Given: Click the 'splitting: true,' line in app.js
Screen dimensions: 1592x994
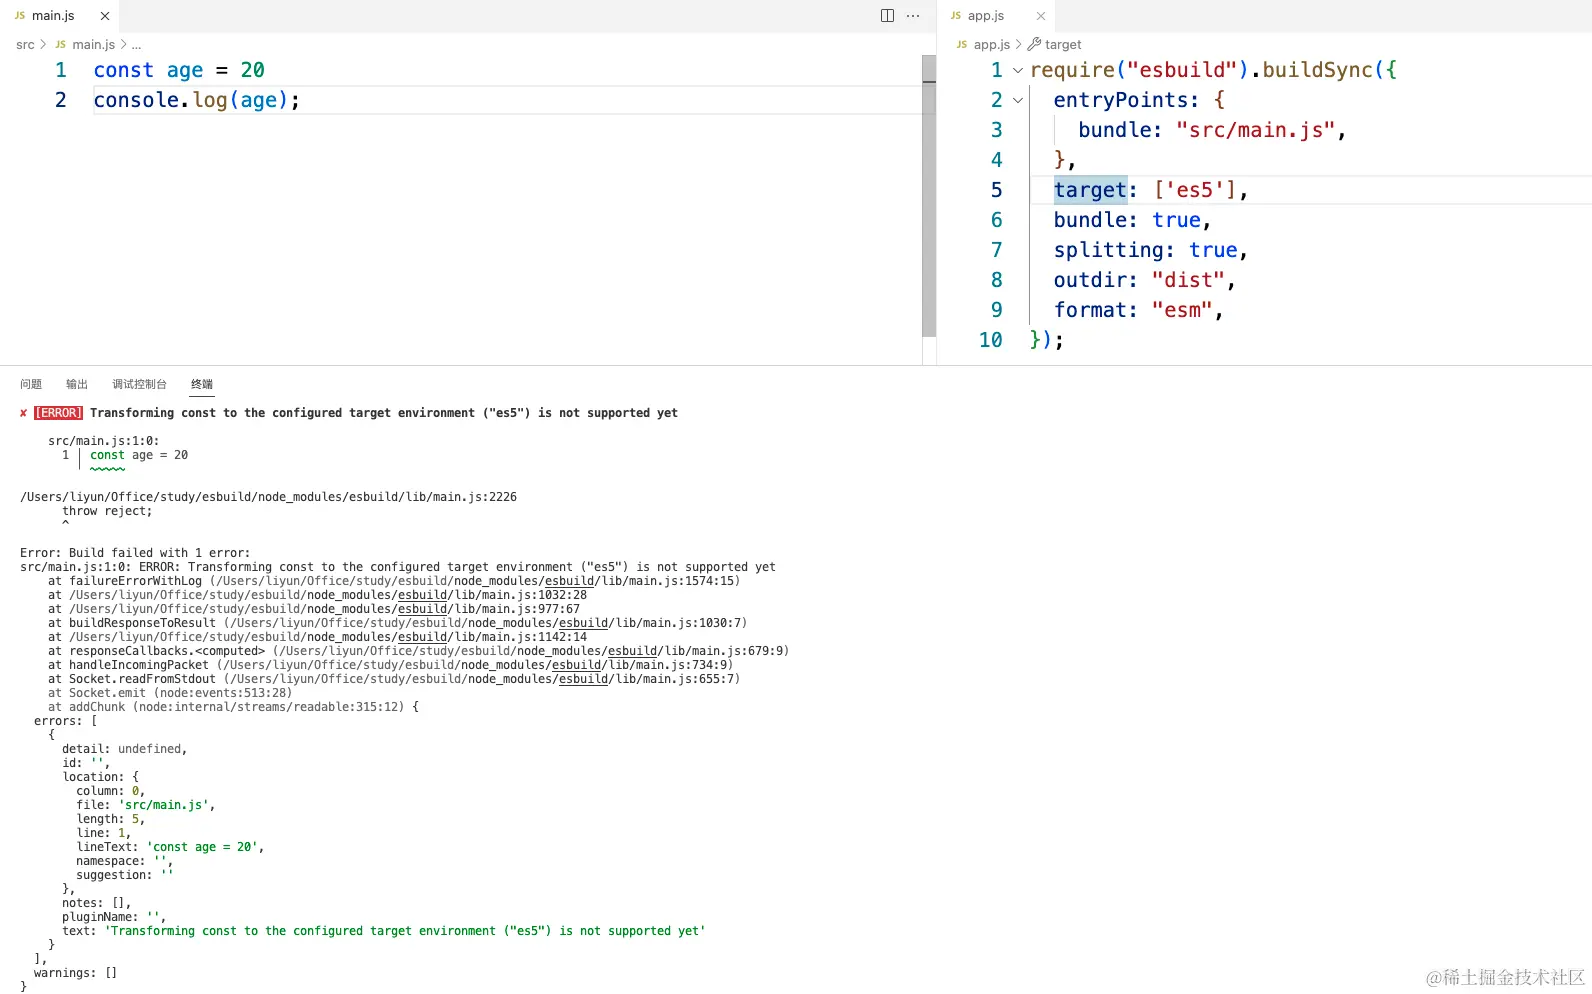Looking at the screenshot, I should pos(1150,250).
